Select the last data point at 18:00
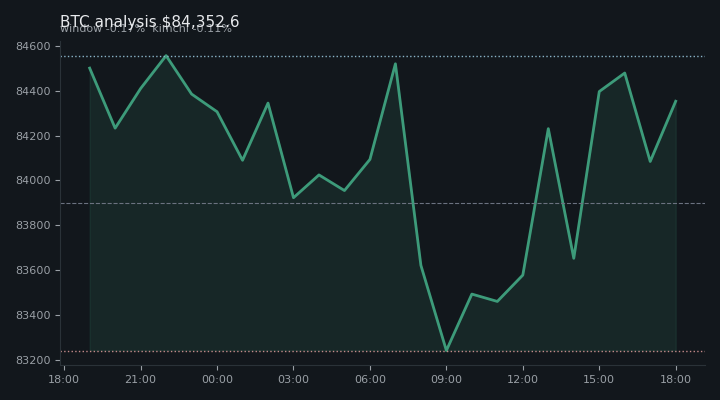This screenshot has height=400, width=720. point(676,101)
